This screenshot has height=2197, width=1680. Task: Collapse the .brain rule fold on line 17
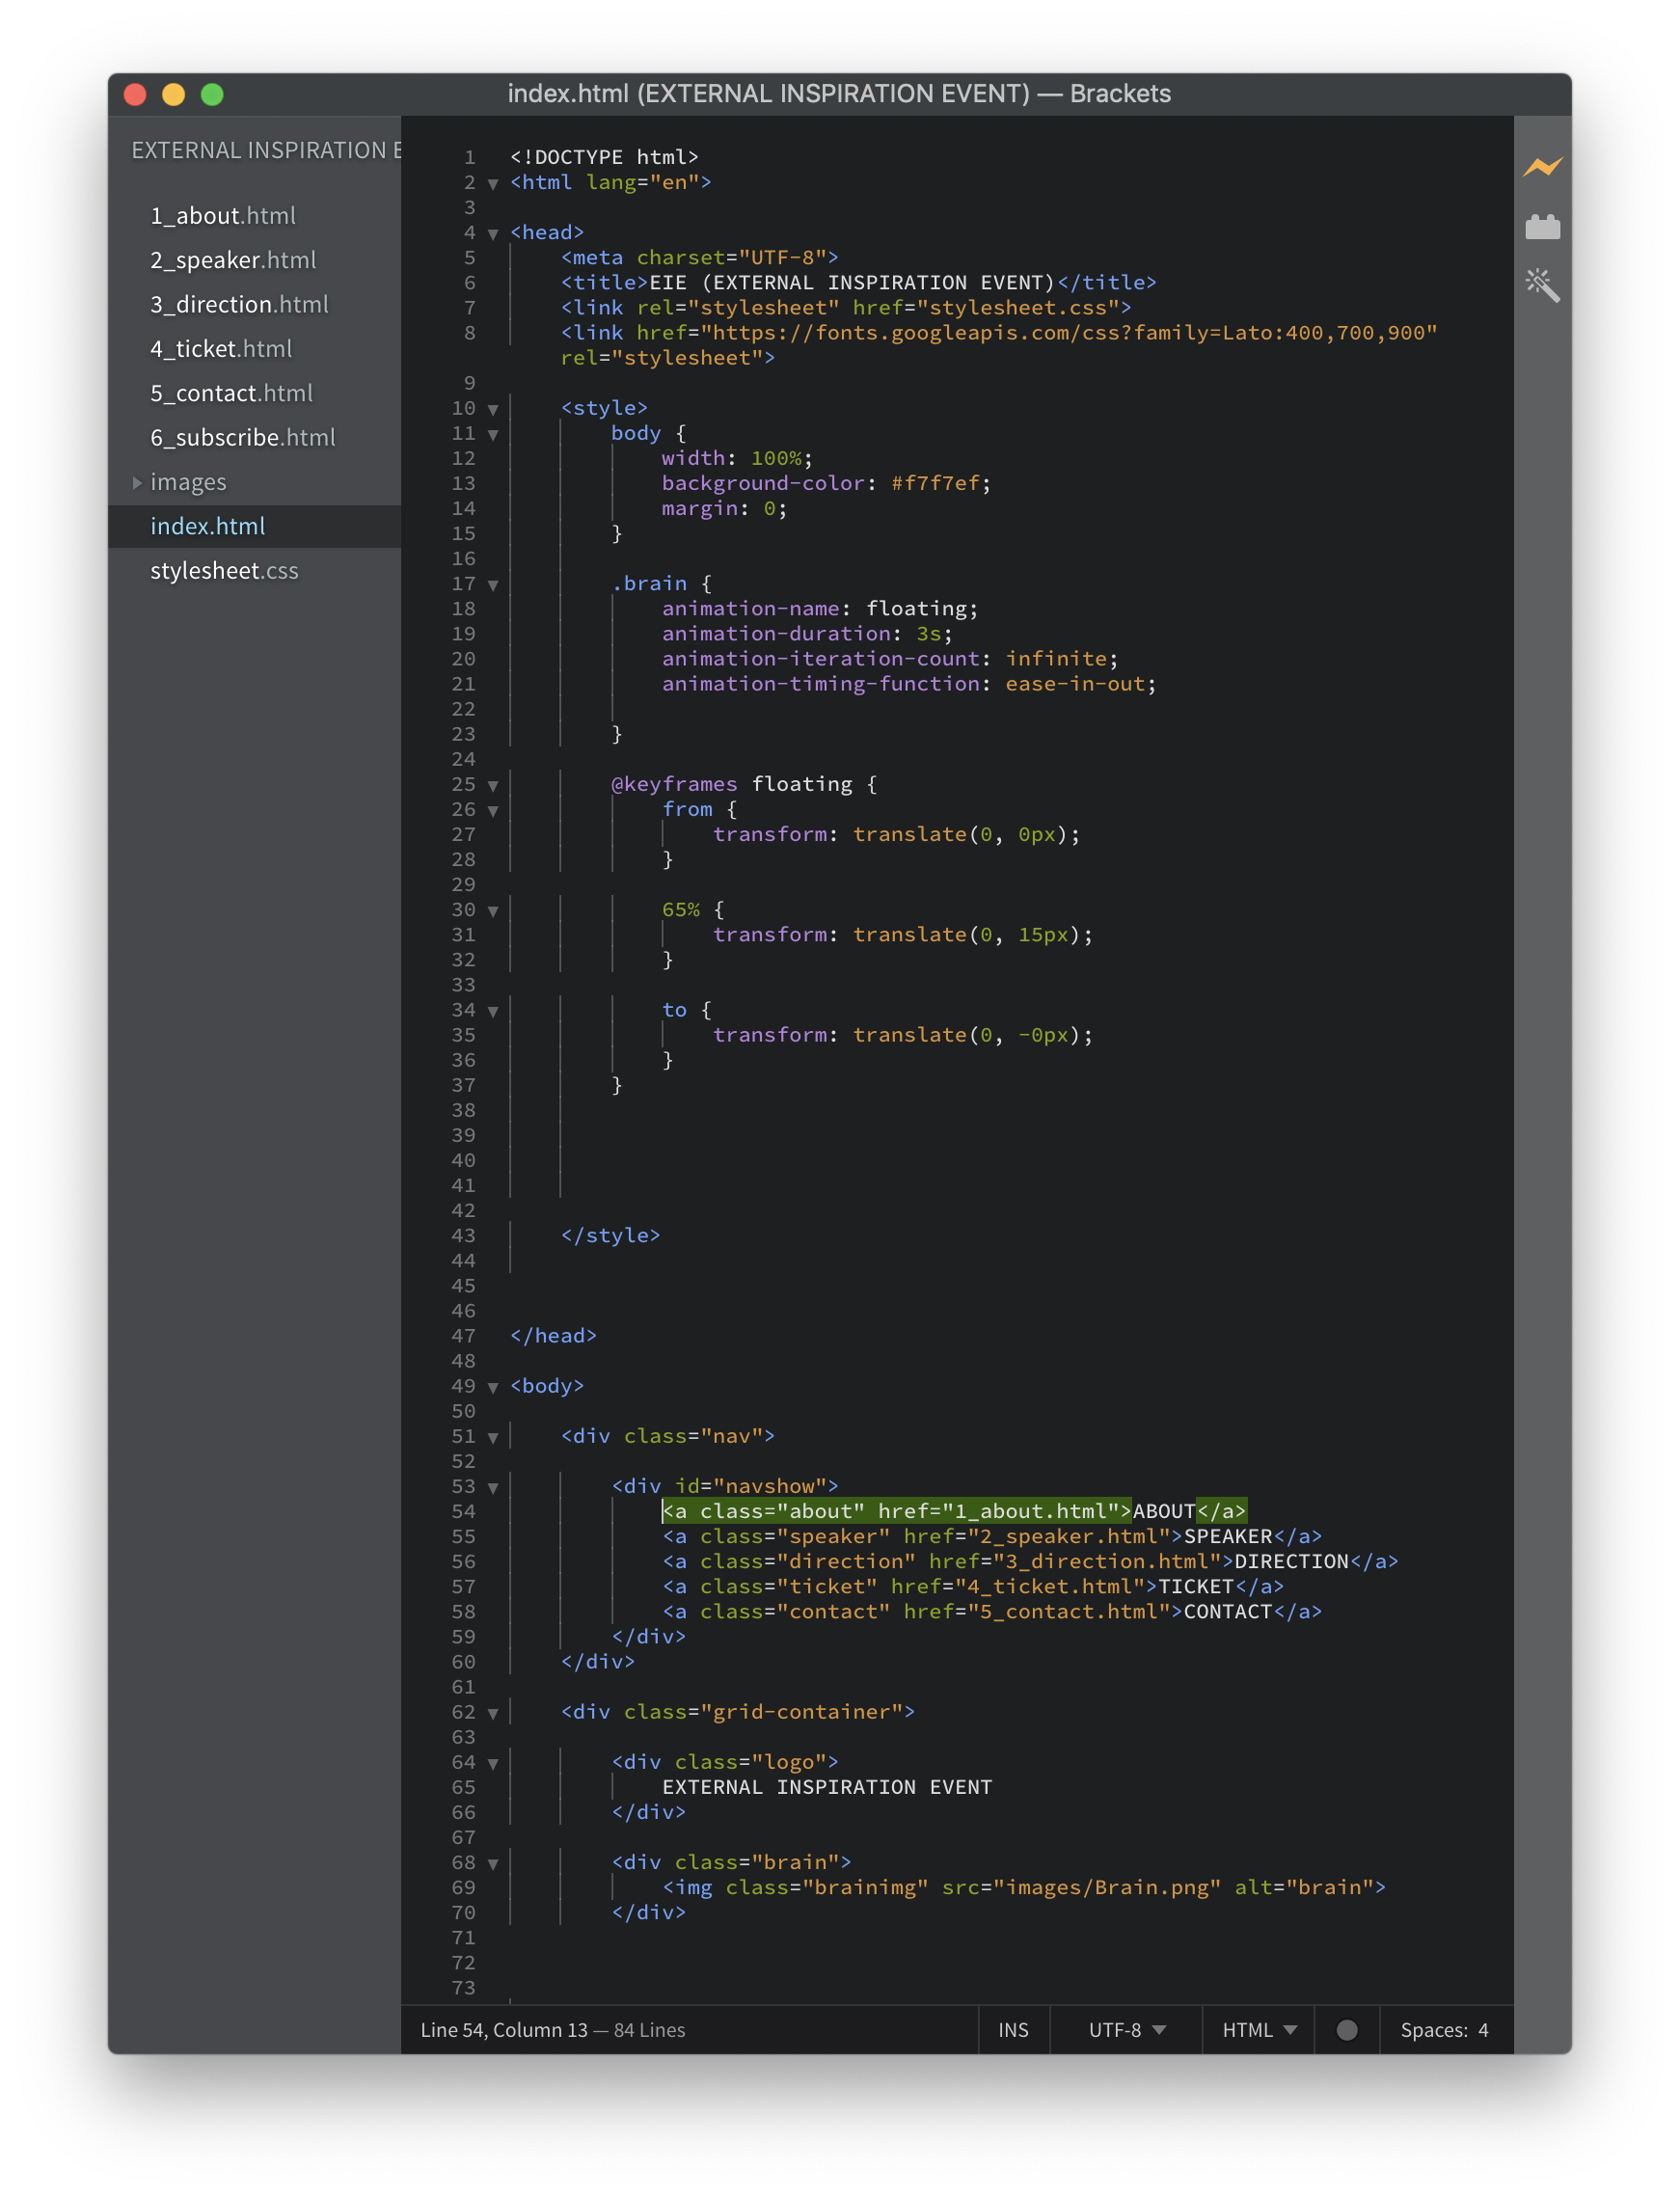(x=493, y=584)
